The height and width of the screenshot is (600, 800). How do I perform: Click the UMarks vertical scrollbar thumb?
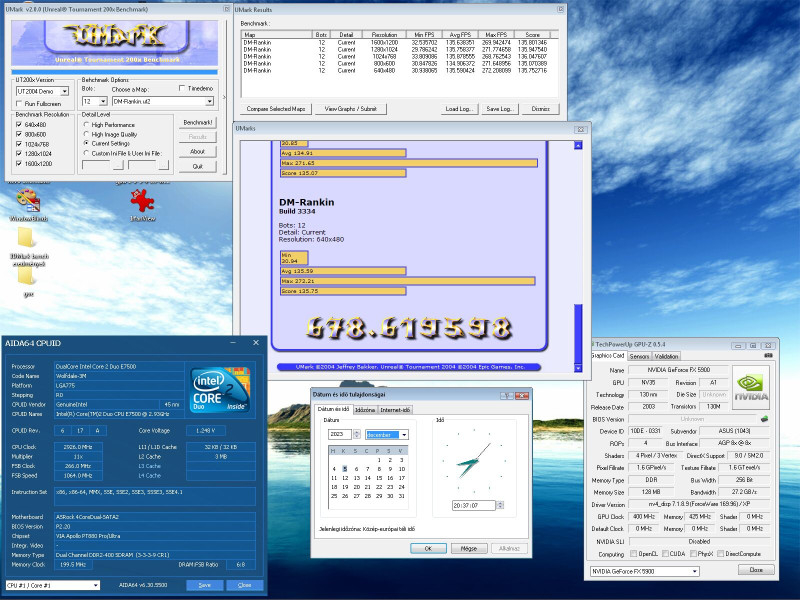tap(578, 333)
